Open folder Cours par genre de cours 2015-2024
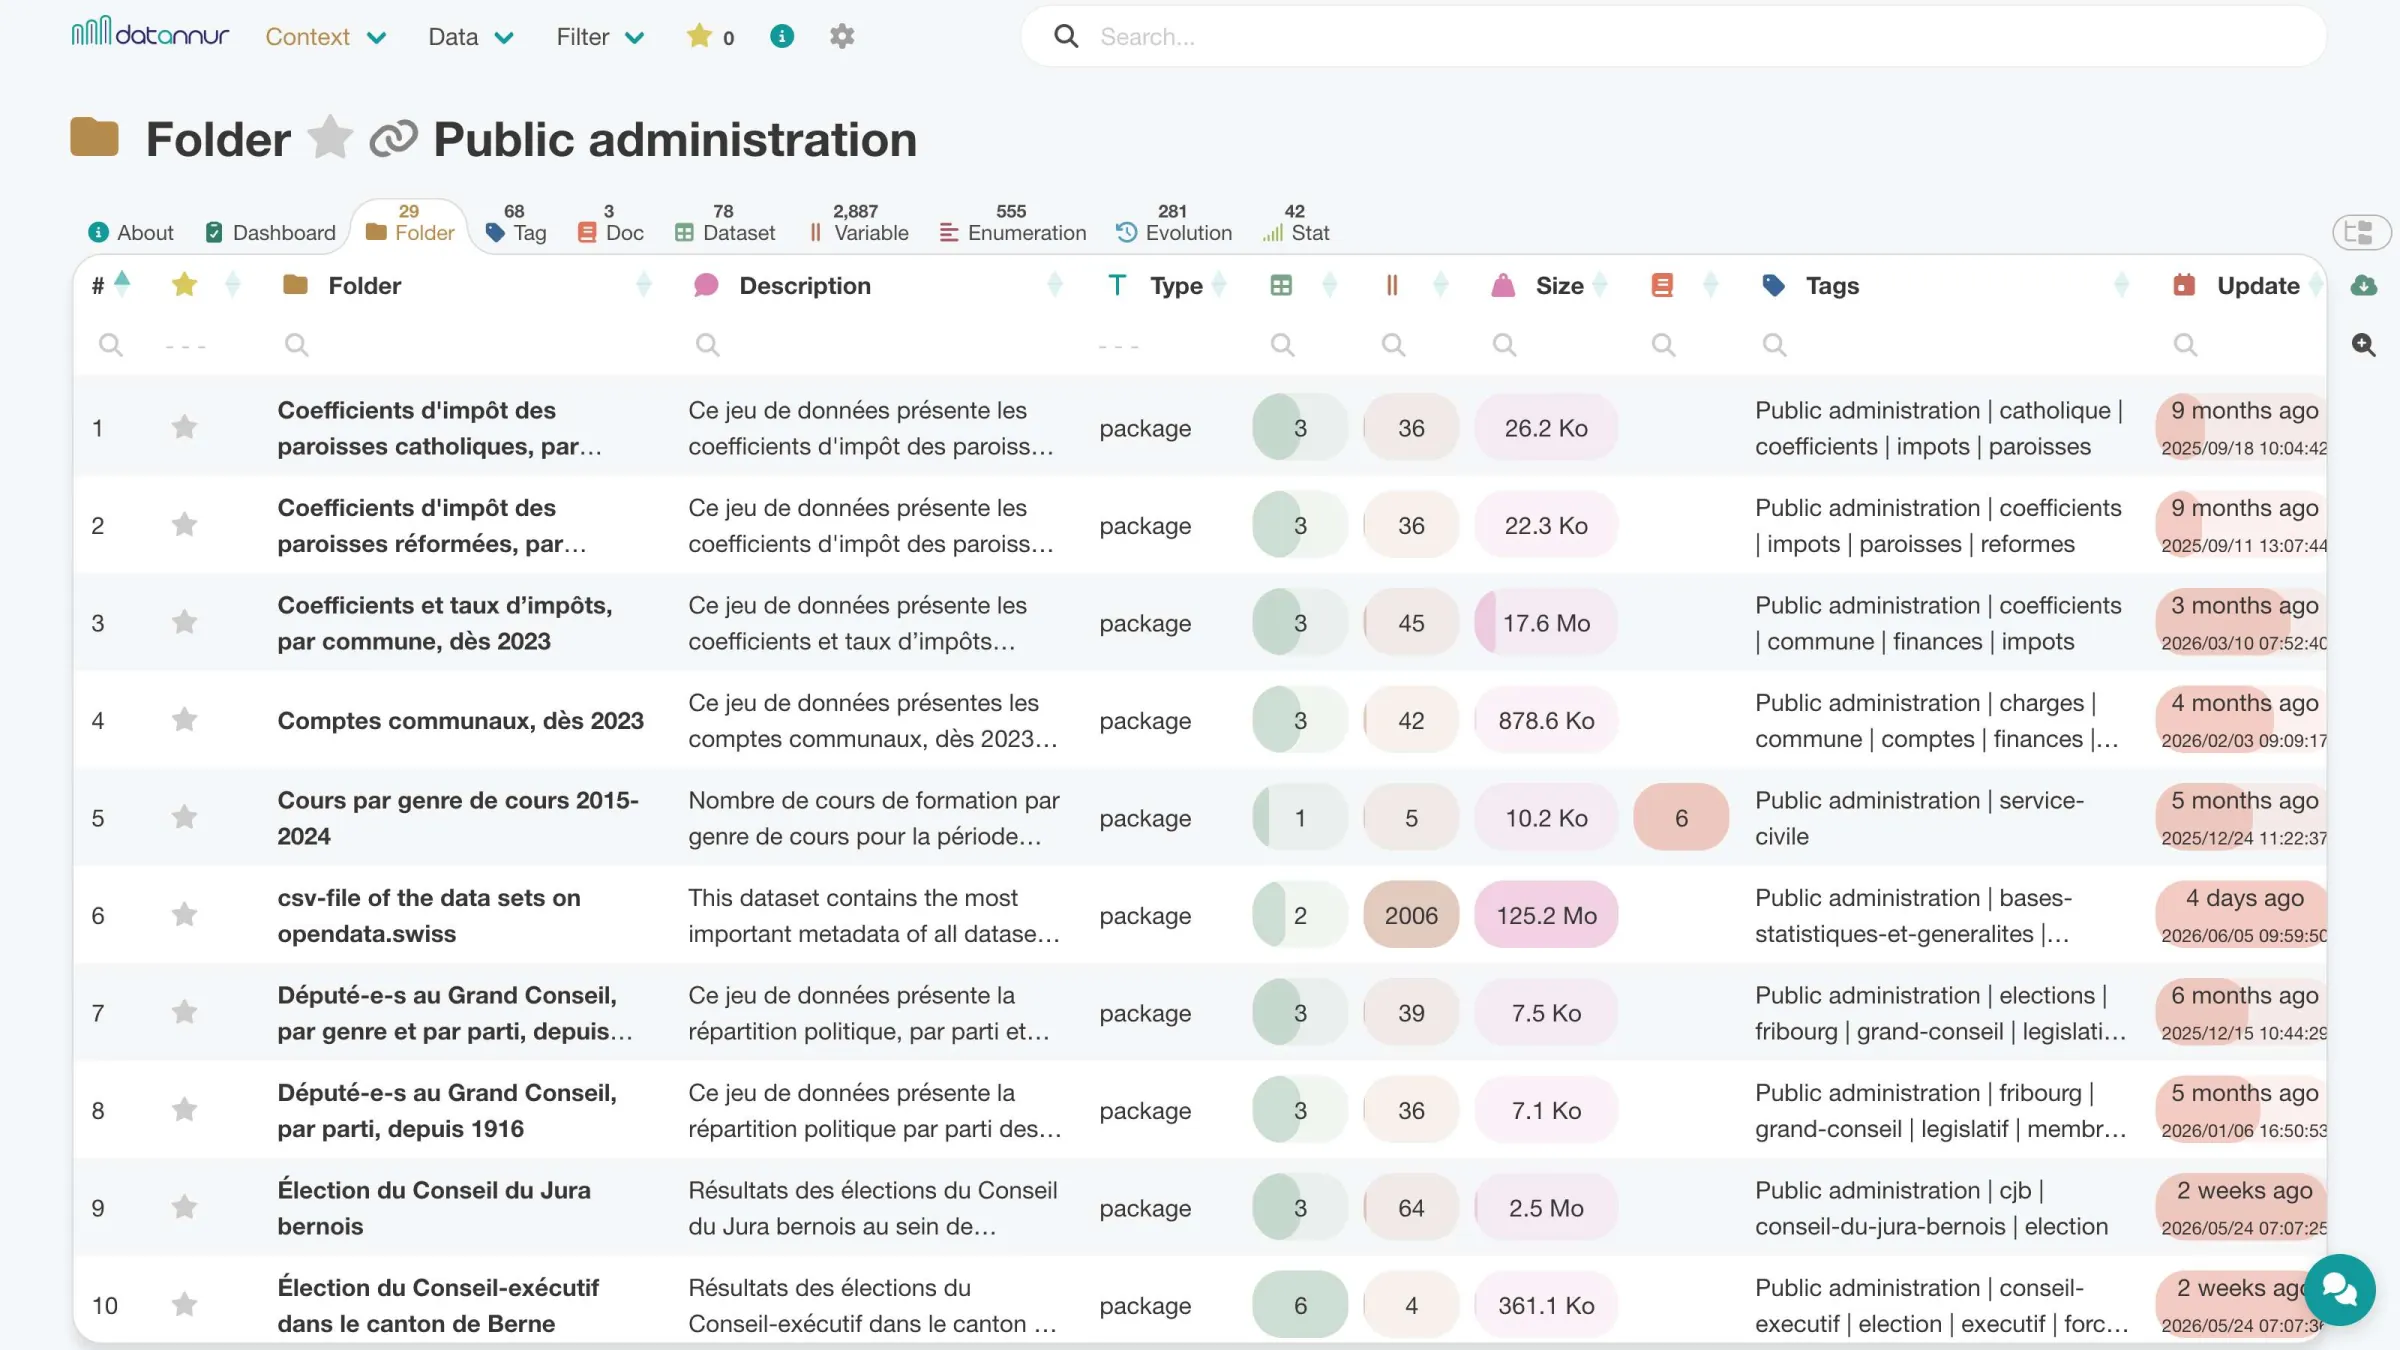The height and width of the screenshot is (1350, 2400). pos(458,818)
